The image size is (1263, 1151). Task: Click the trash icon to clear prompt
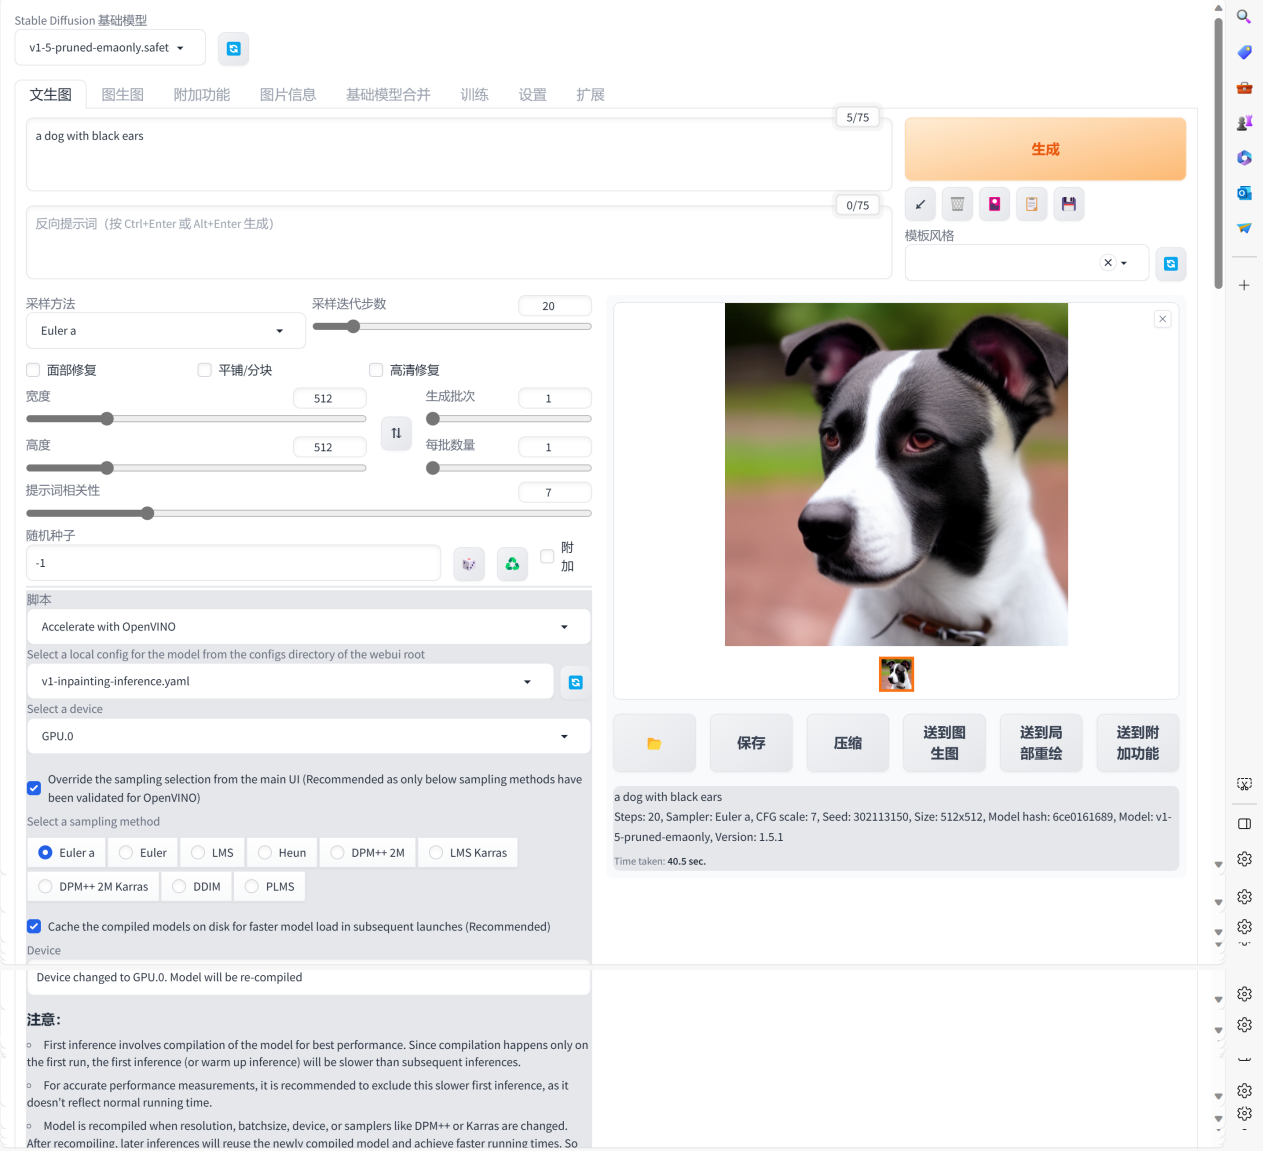pyautogui.click(x=957, y=204)
